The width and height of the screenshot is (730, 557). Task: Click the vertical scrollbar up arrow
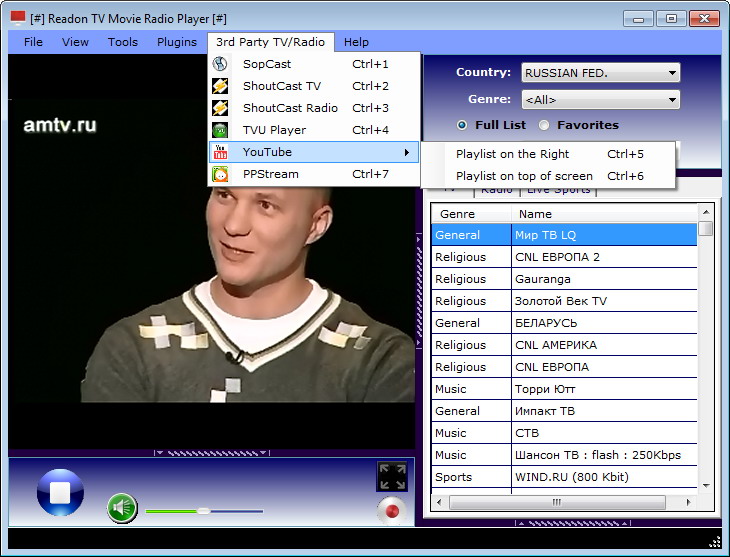[x=706, y=212]
